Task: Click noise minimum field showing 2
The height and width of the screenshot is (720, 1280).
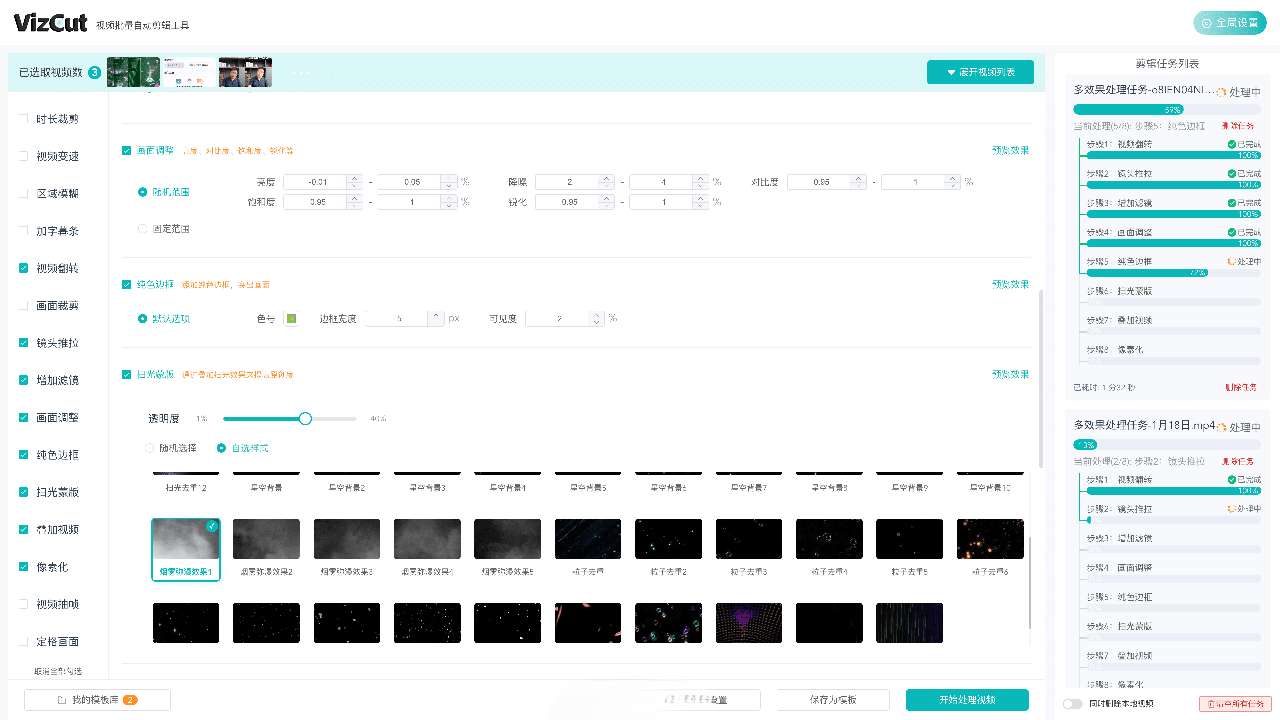Action: [567, 182]
